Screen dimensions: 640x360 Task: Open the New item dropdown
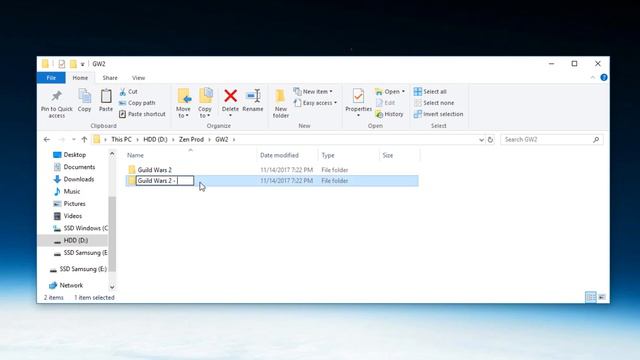313,92
